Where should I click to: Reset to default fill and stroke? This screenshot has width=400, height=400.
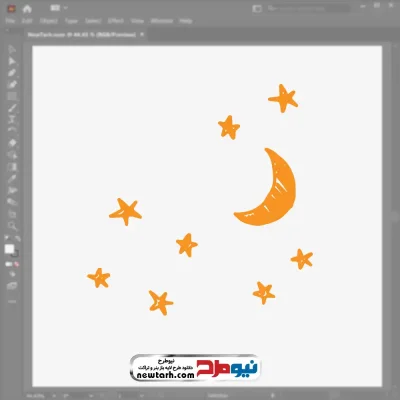coord(7,239)
